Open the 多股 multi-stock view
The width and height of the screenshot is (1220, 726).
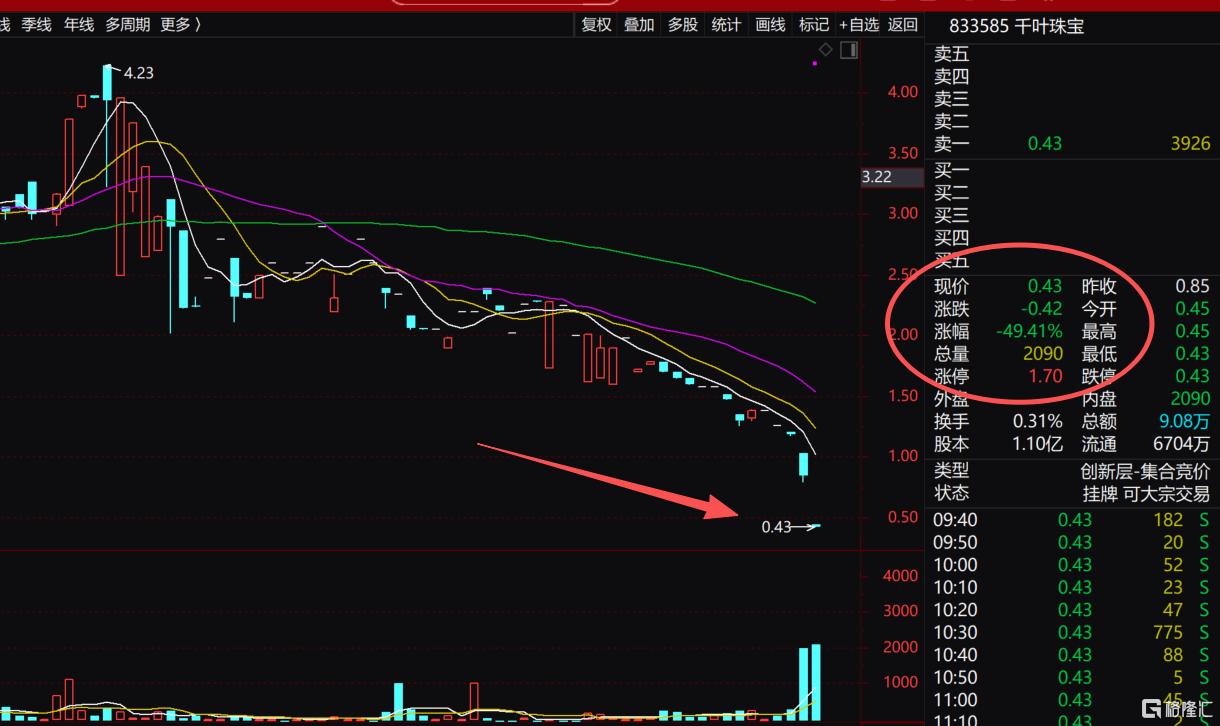pos(683,24)
